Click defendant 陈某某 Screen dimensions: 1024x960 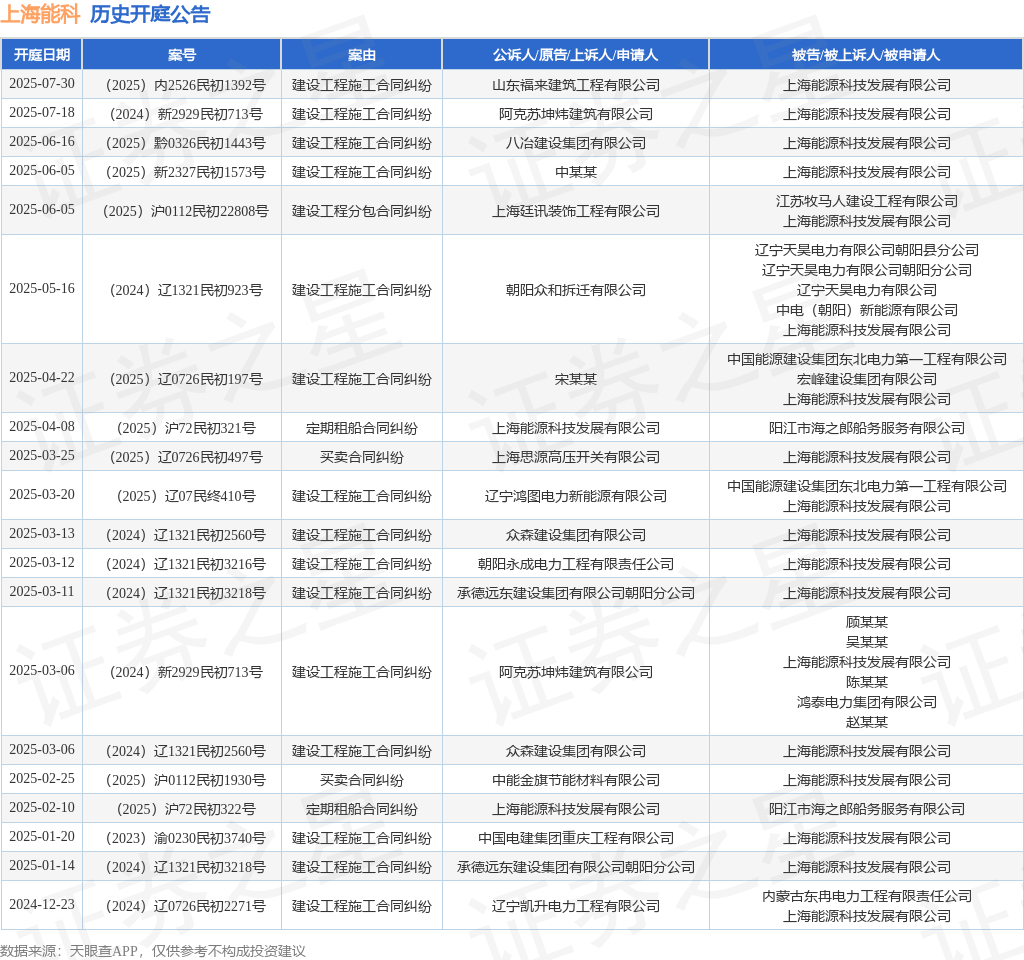[x=867, y=682]
